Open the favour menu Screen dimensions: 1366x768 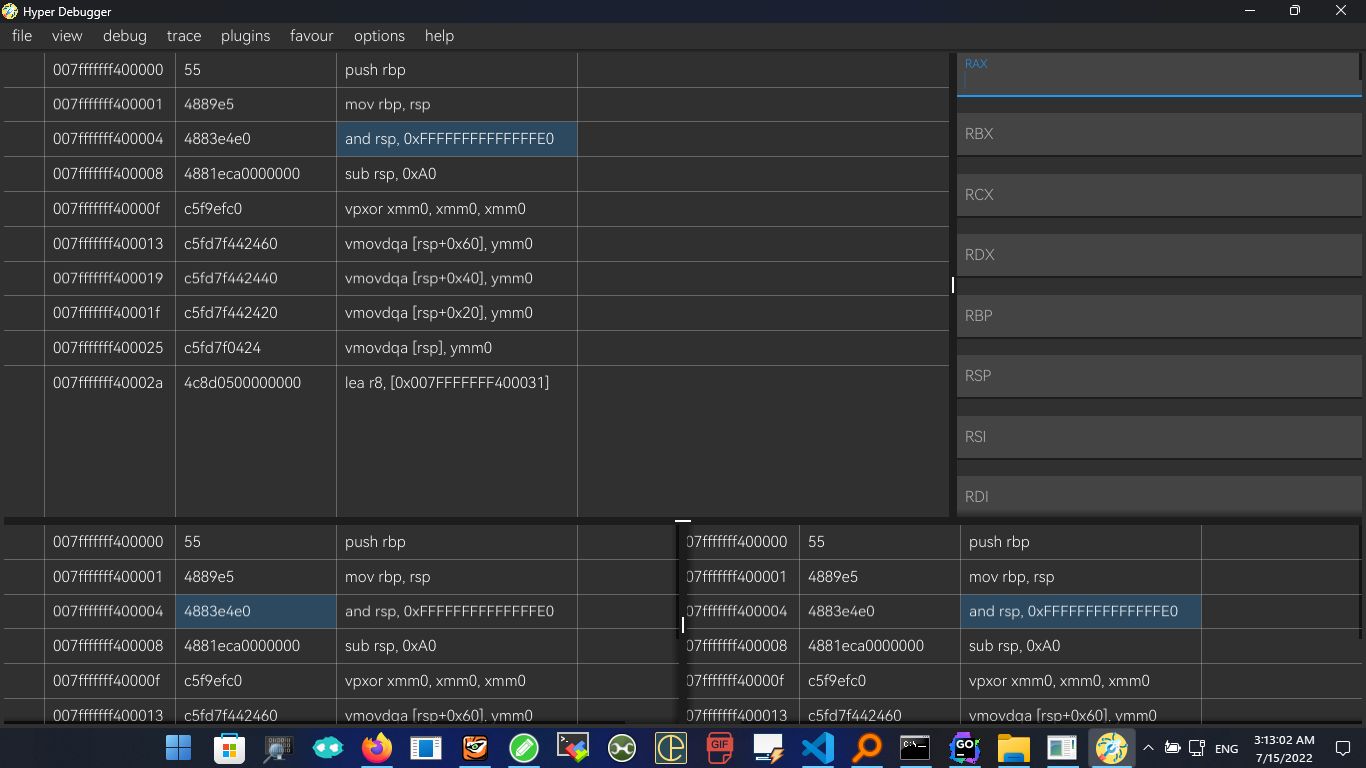311,36
